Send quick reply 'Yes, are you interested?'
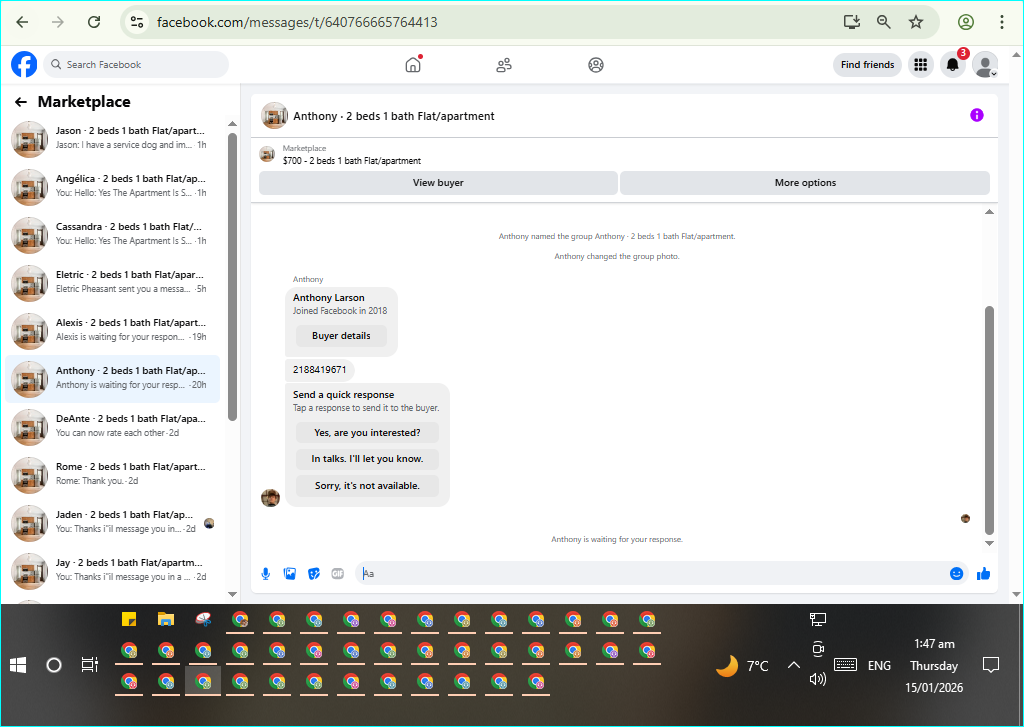 tap(367, 432)
